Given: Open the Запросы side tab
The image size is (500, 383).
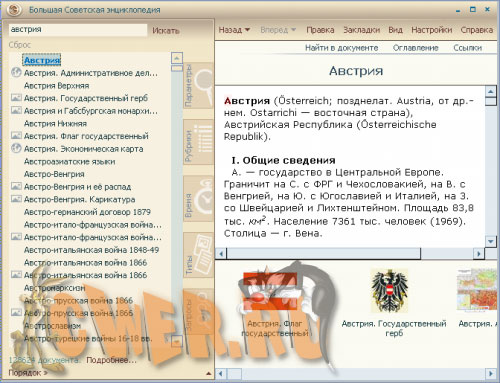Looking at the screenshot, I should point(198,312).
